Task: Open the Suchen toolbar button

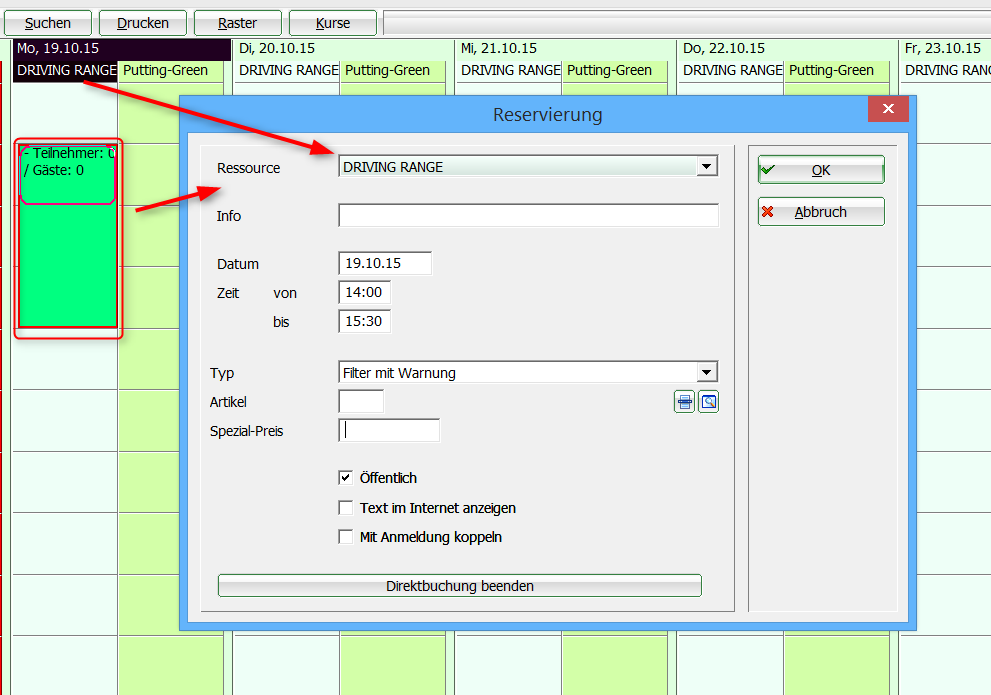Action: point(48,23)
